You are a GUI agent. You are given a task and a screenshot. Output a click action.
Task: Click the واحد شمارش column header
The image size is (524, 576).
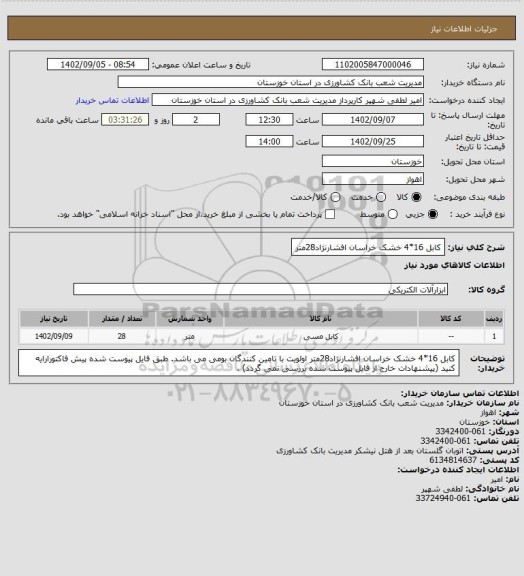[x=190, y=318]
